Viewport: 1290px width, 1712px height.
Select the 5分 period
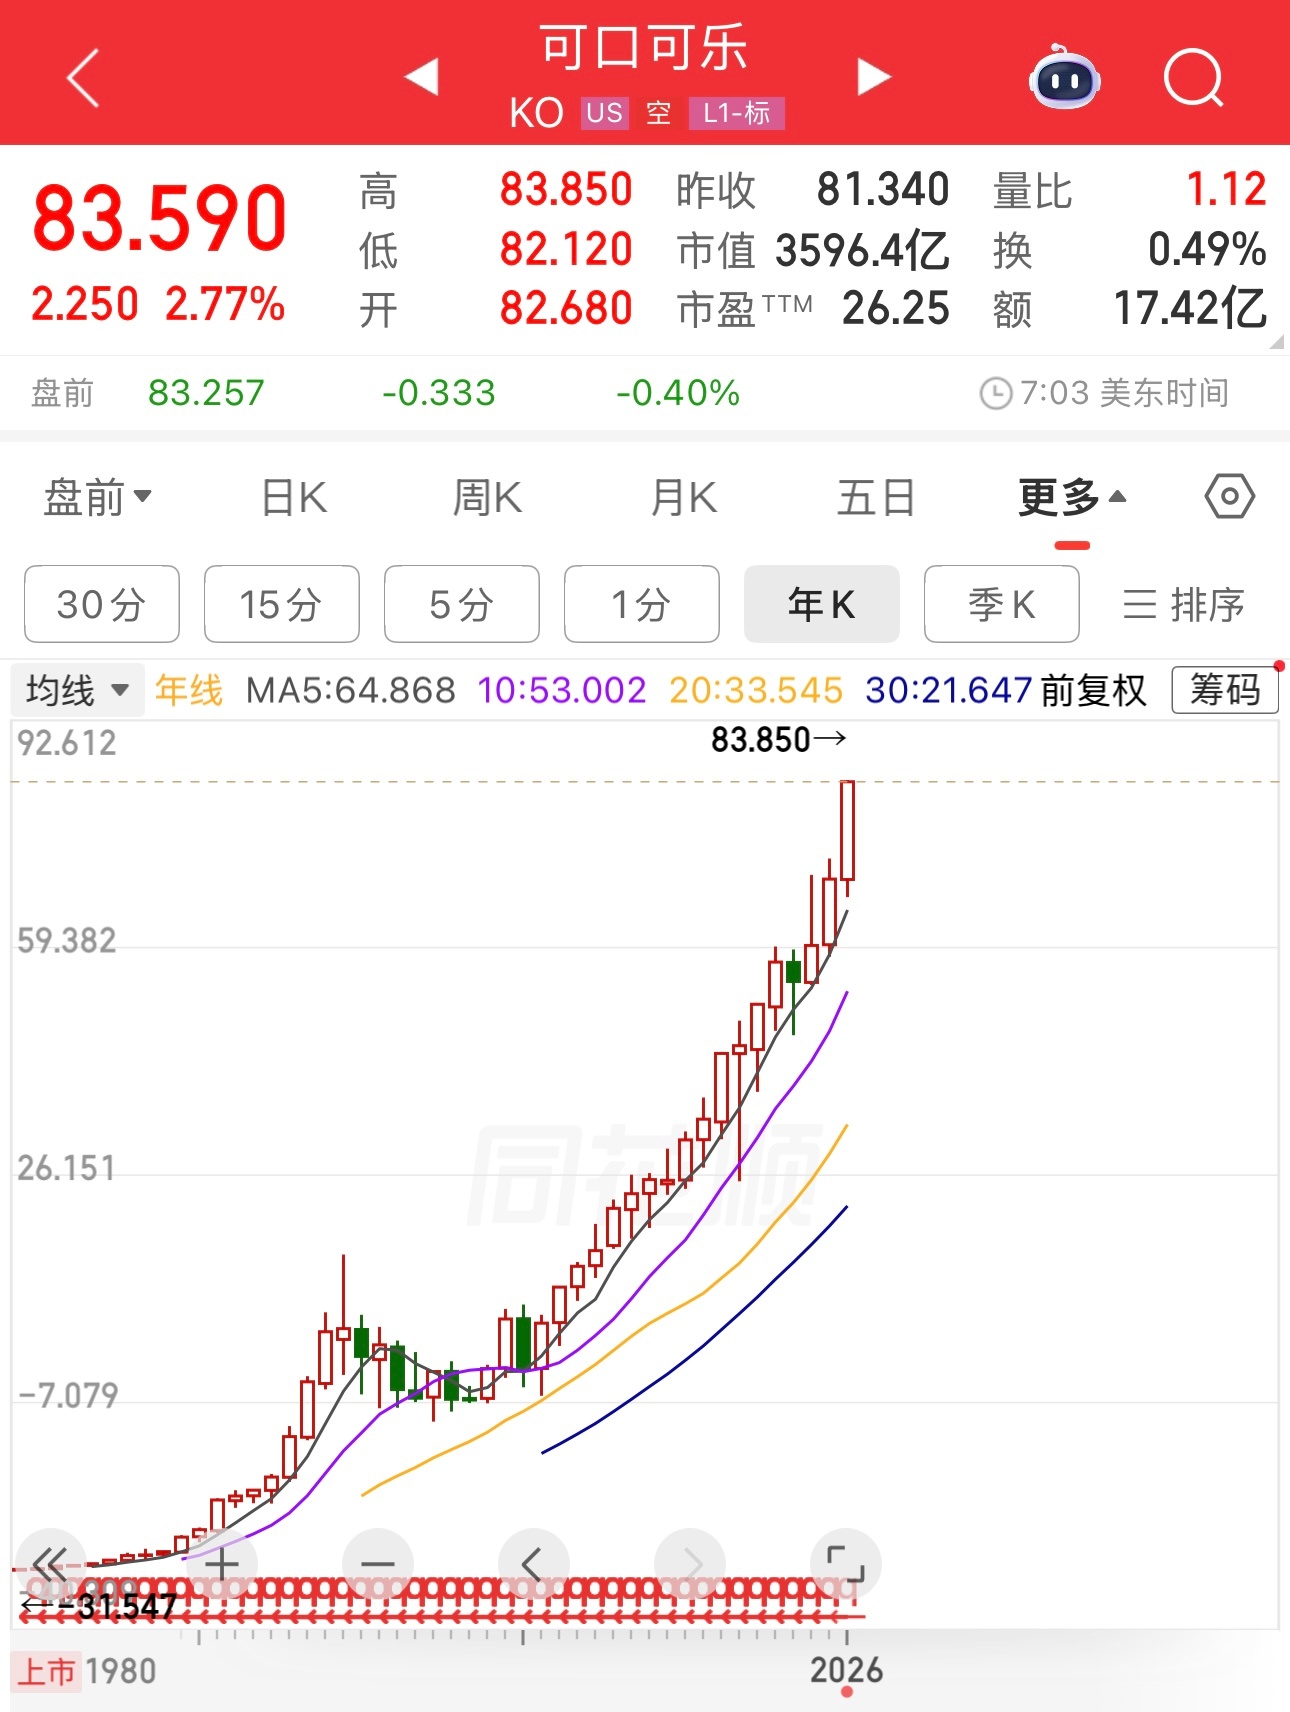[x=462, y=604]
